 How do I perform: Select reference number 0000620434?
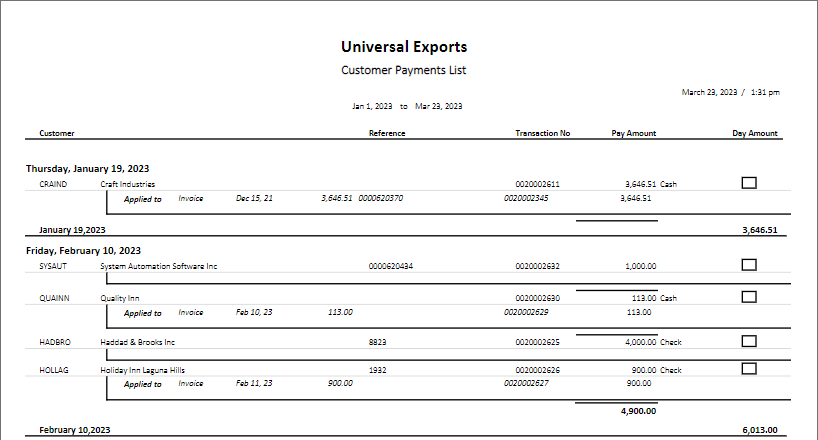coord(391,266)
